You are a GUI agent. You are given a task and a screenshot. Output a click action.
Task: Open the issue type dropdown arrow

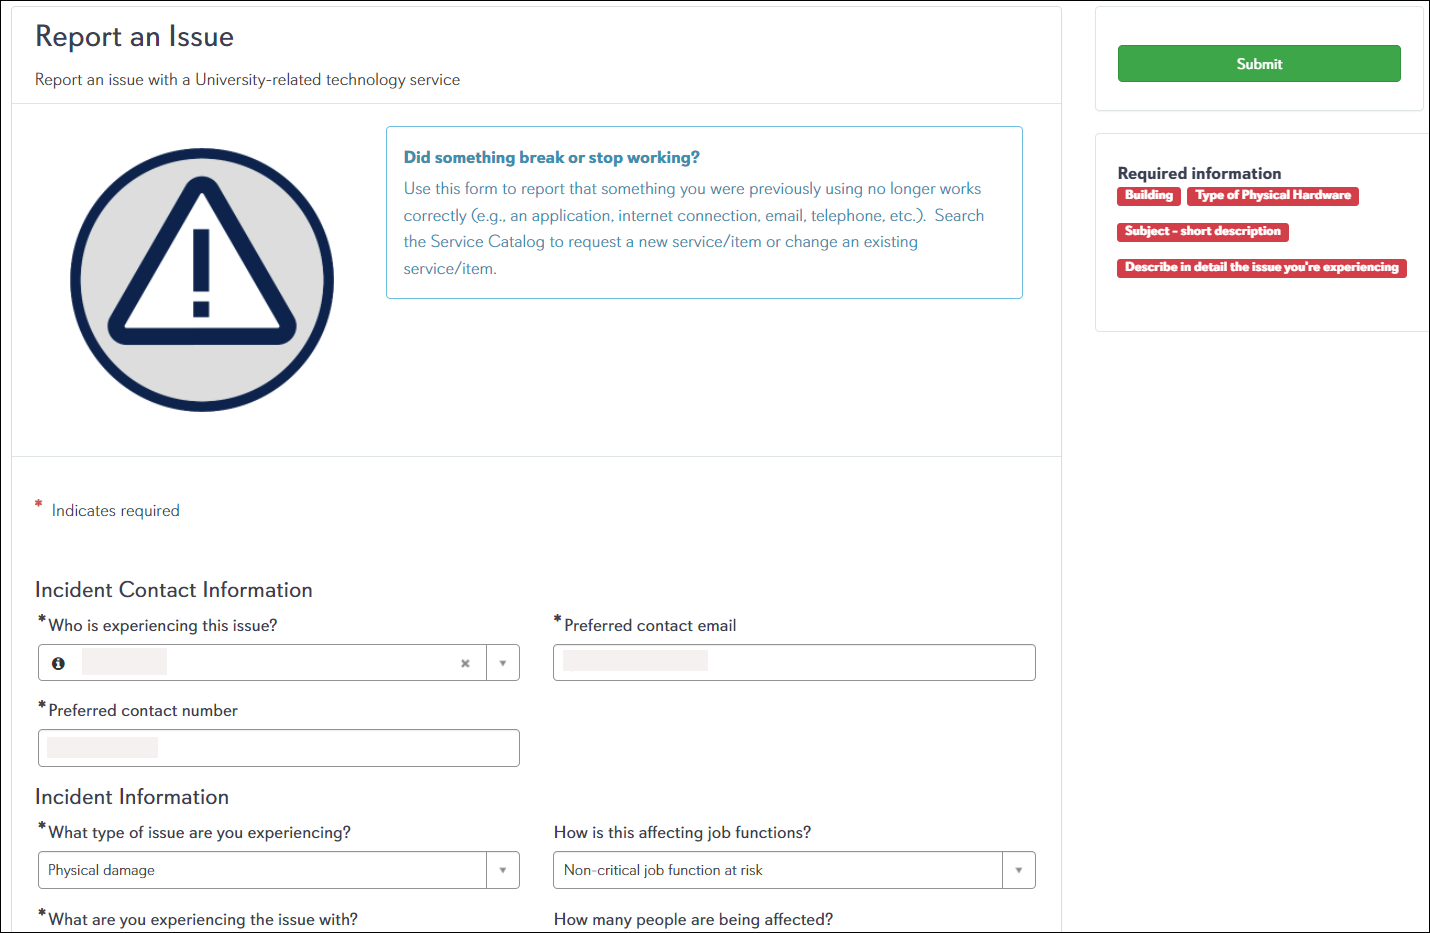click(503, 870)
